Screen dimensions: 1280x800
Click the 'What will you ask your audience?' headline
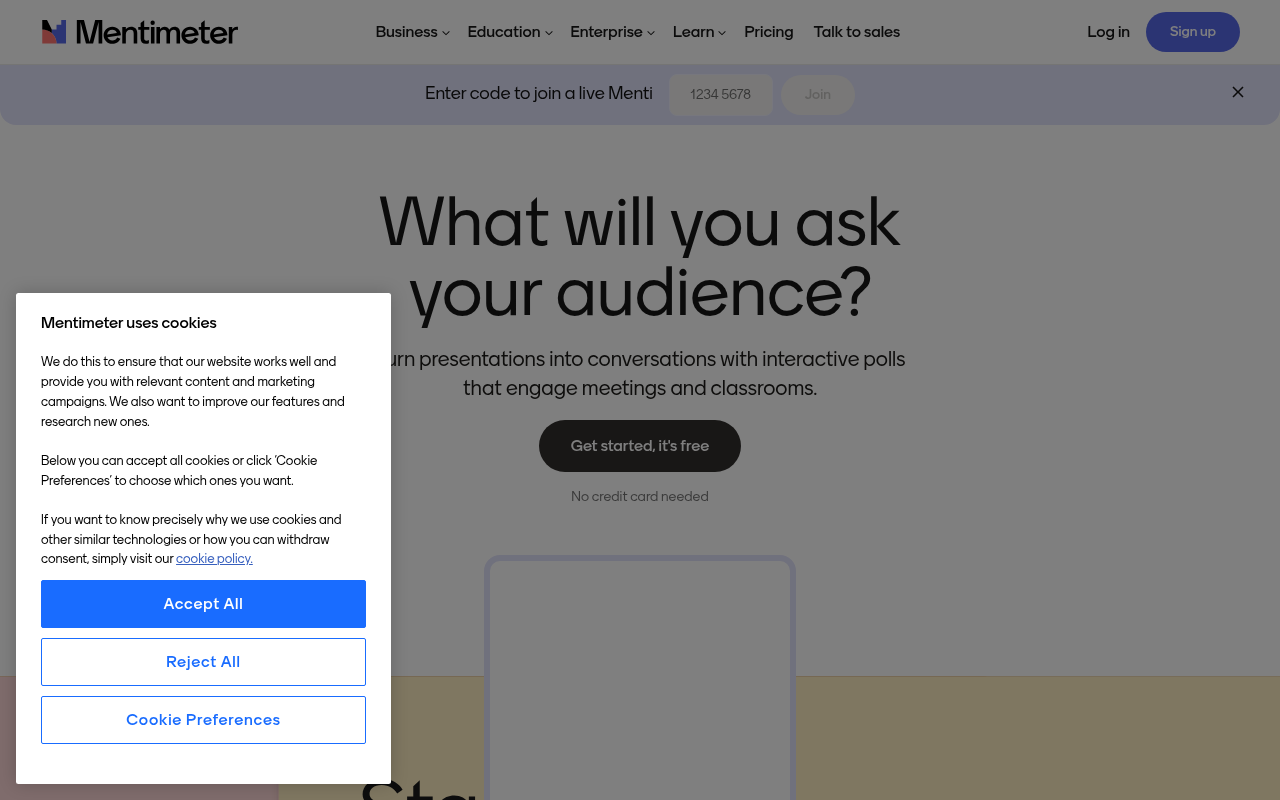(x=640, y=257)
